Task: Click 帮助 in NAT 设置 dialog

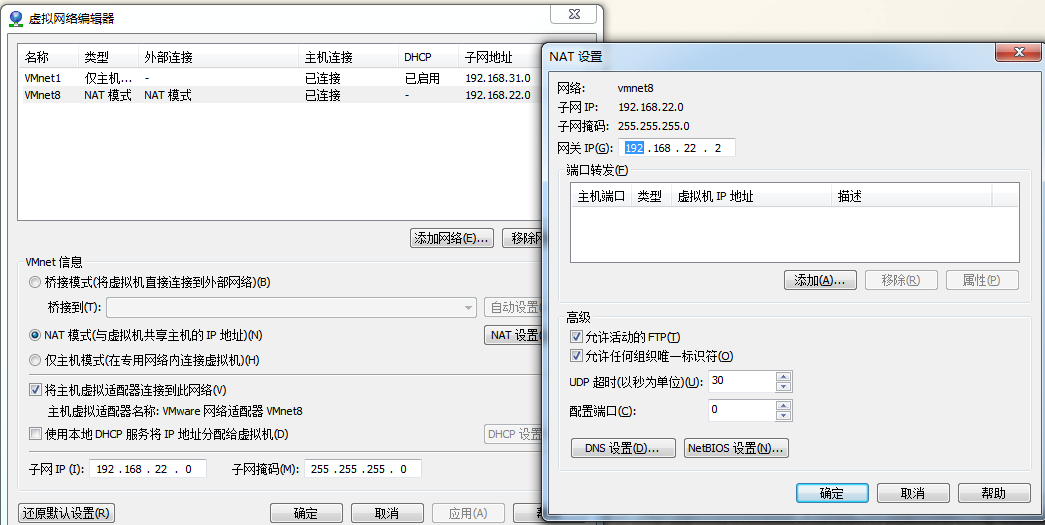Action: [994, 493]
